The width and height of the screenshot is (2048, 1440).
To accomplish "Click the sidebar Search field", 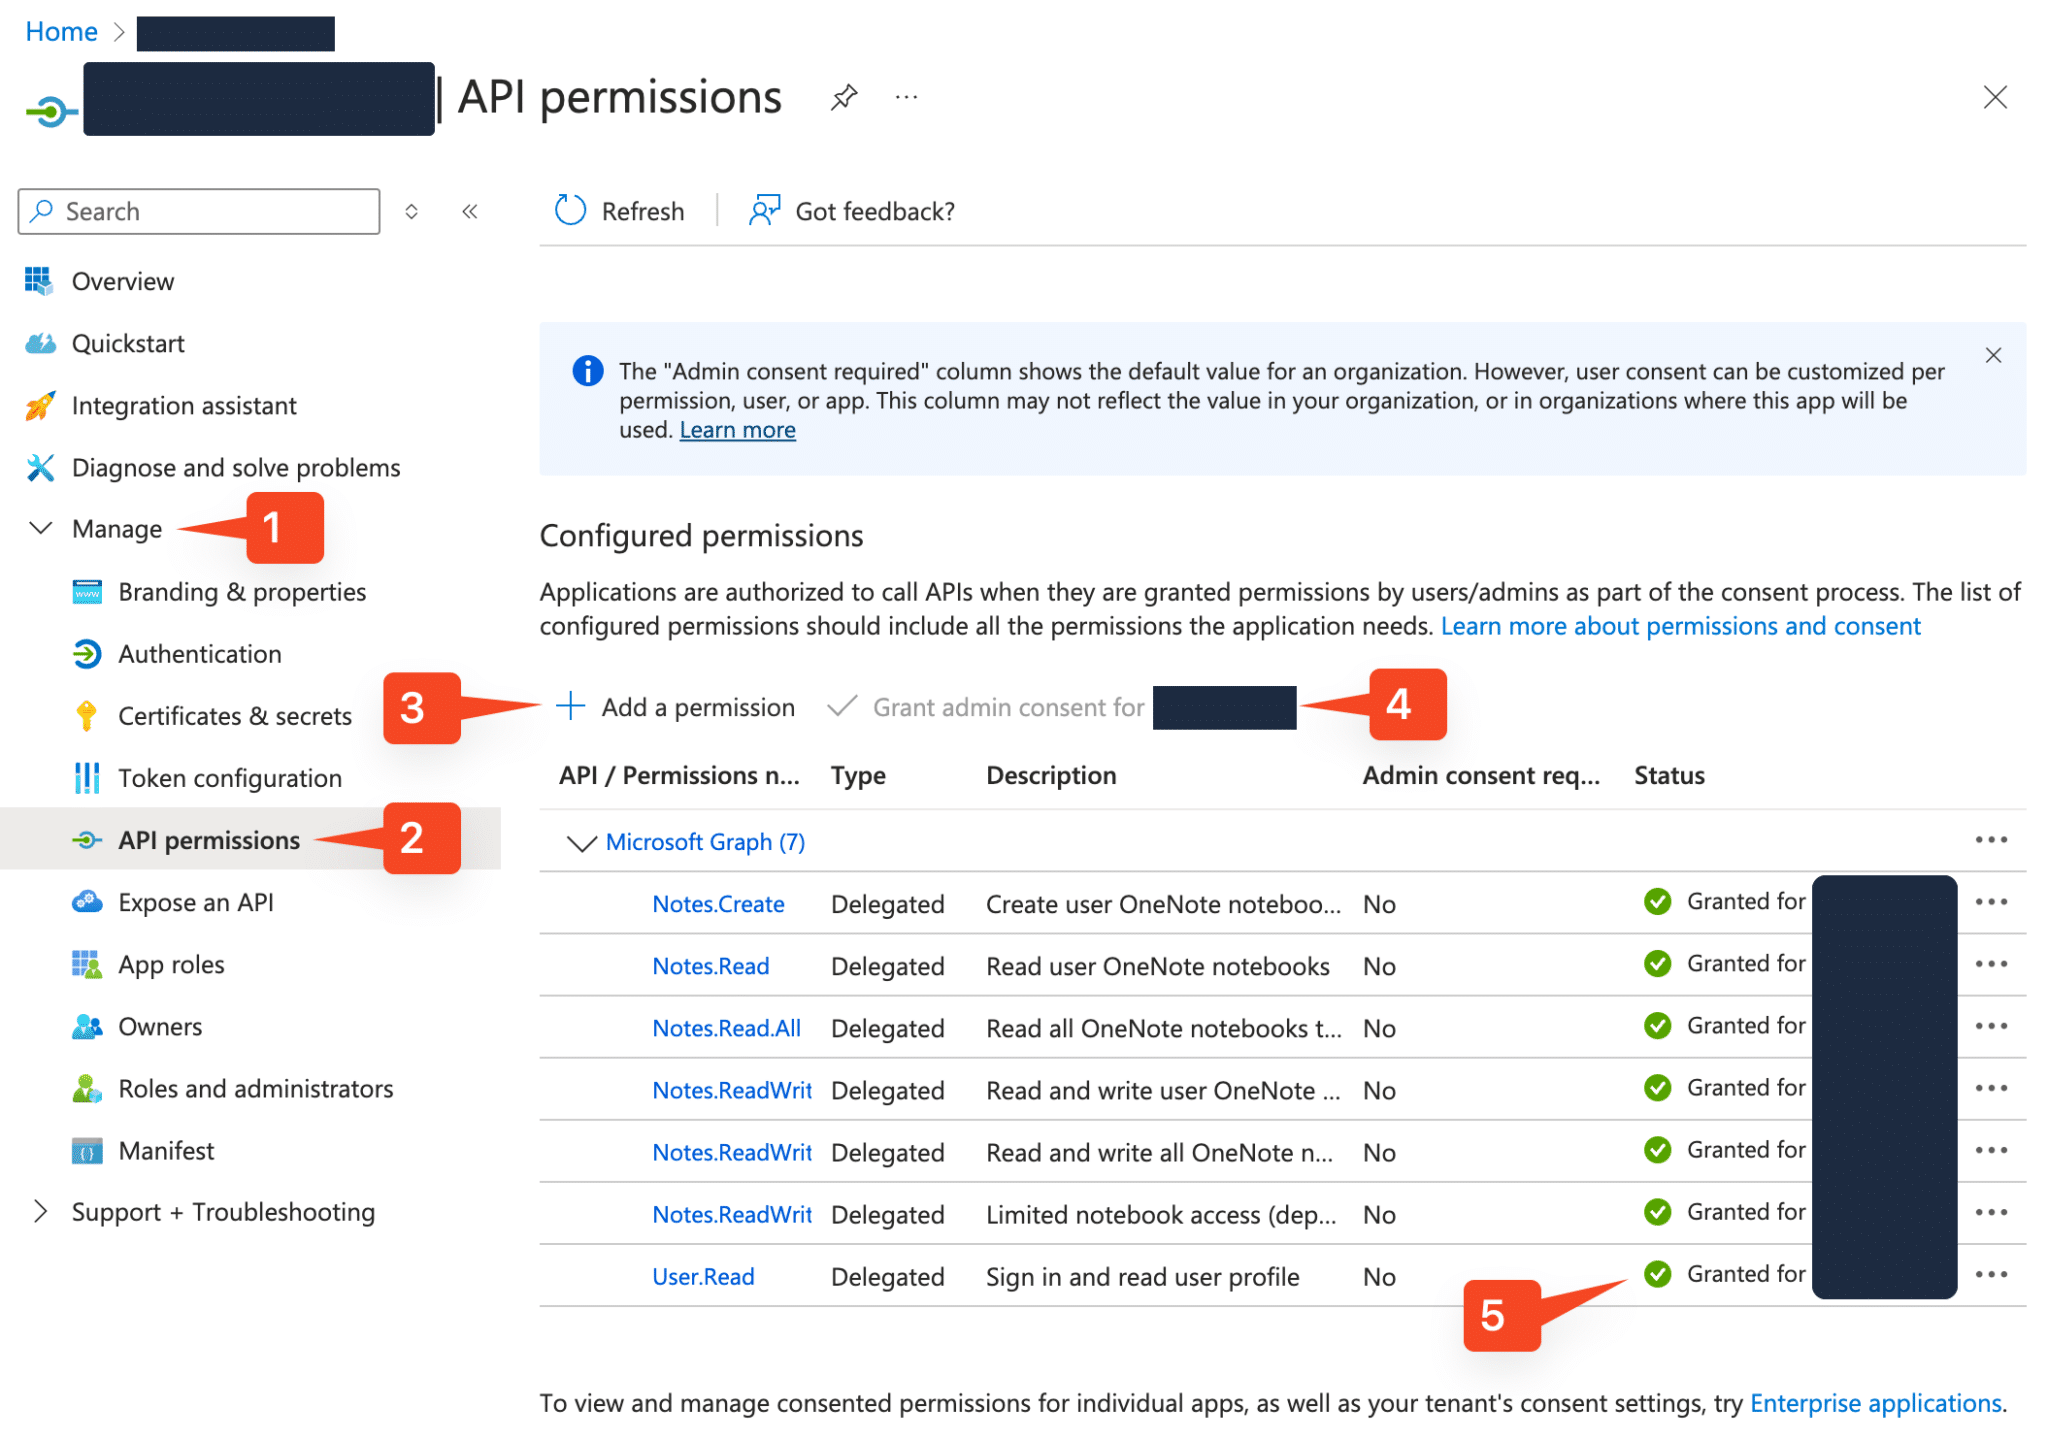I will 198,211.
